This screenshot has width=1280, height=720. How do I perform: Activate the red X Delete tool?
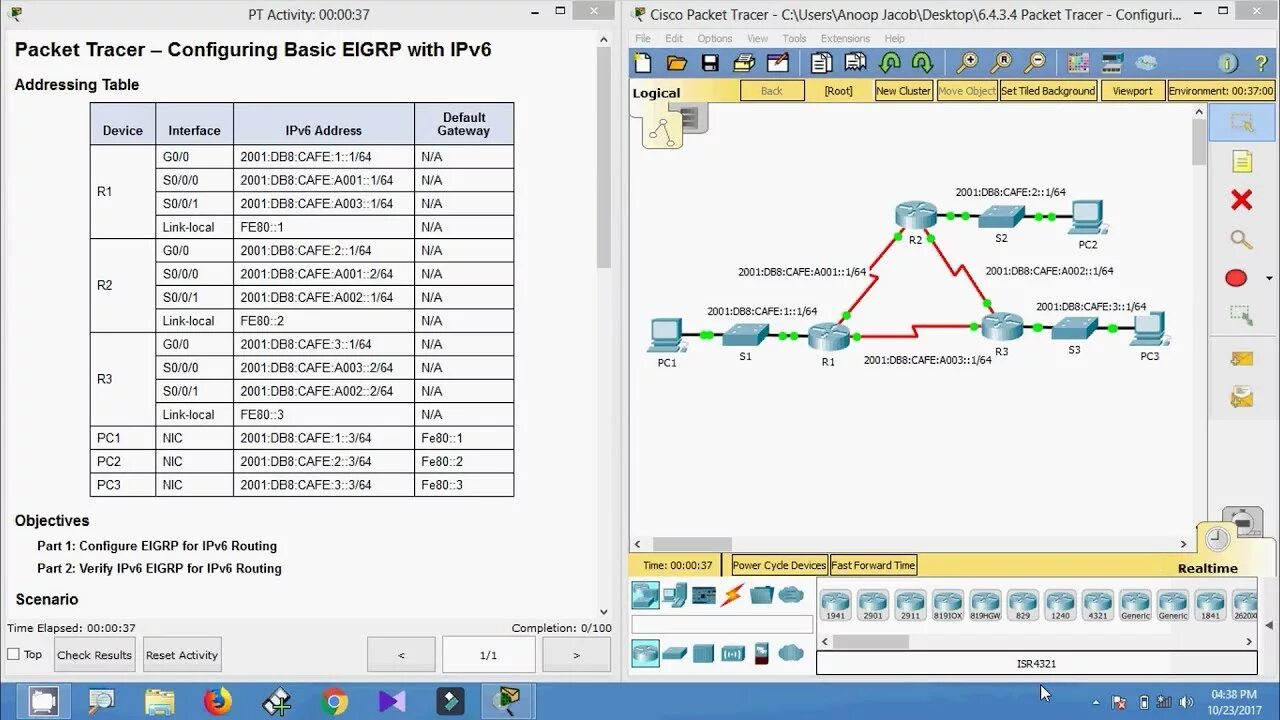[x=1241, y=200]
